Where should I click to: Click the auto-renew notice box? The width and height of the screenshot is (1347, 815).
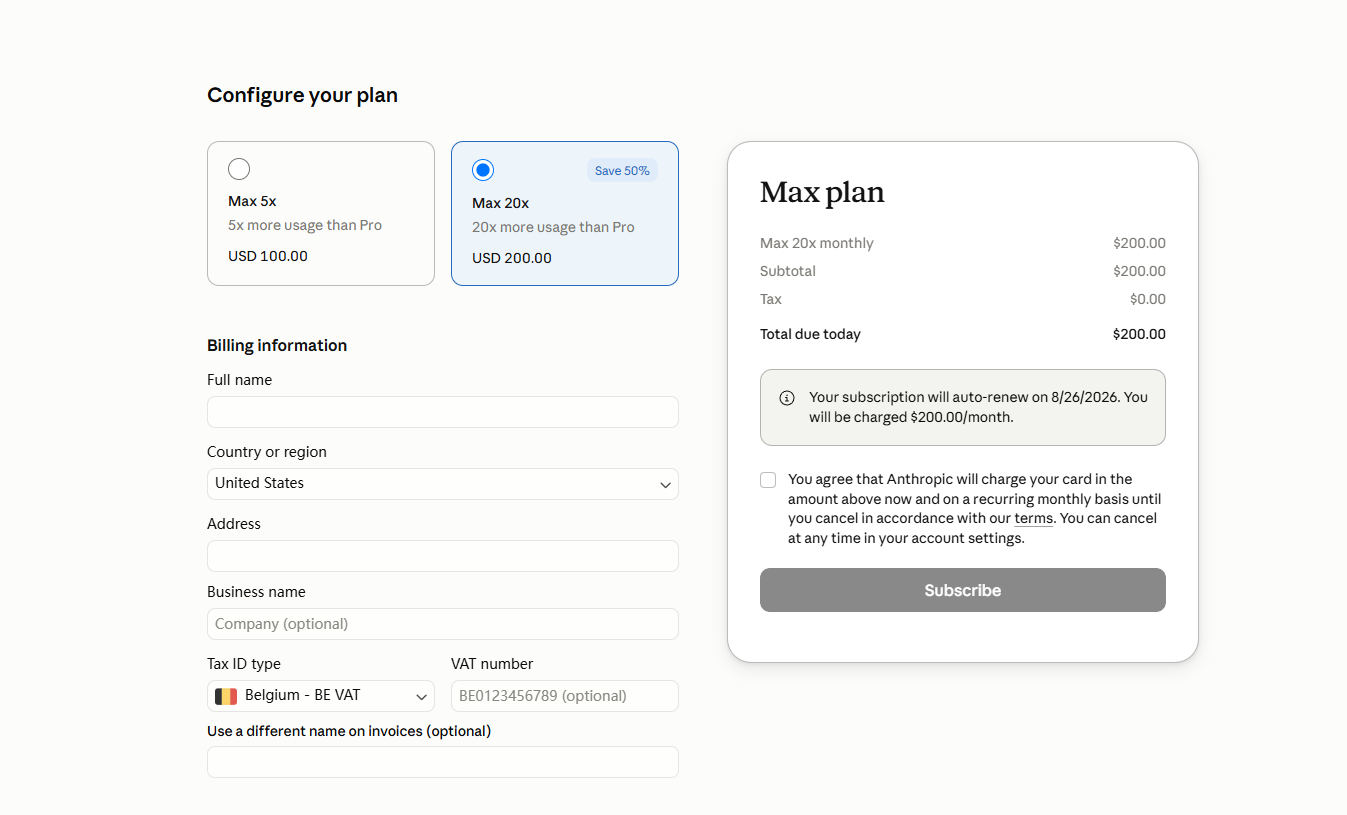[963, 407]
